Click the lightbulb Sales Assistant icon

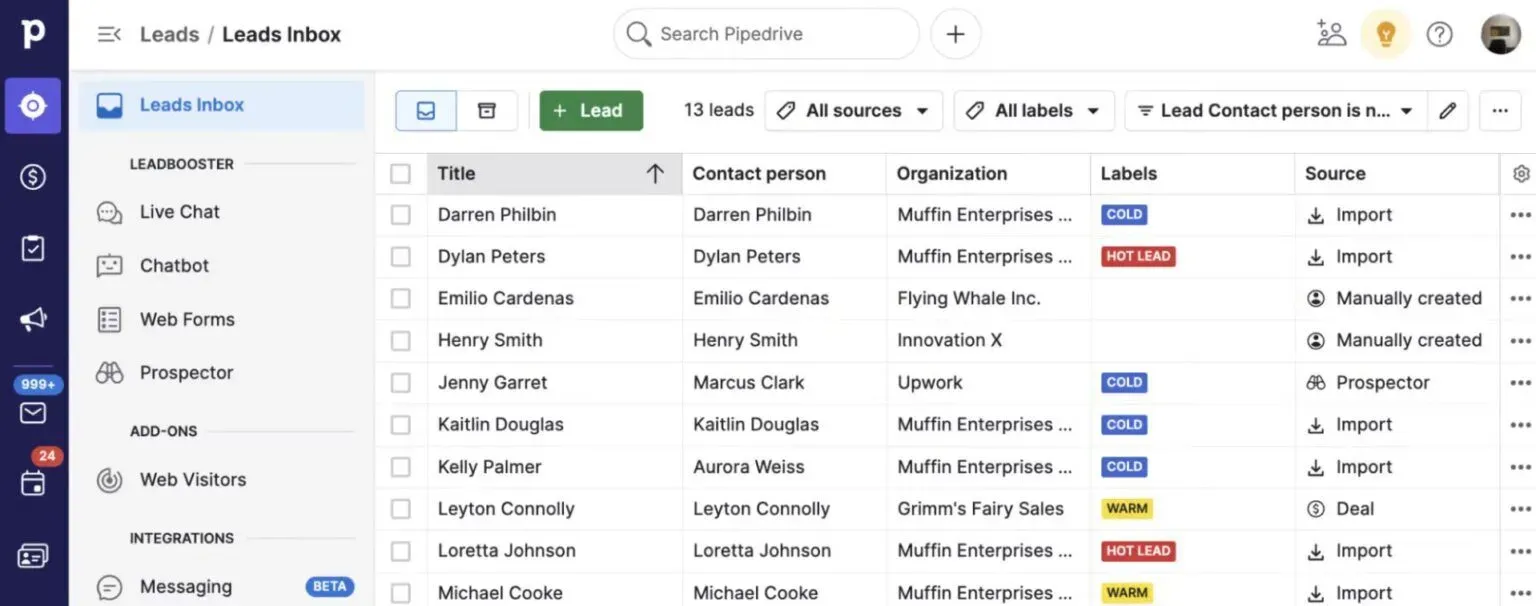1385,34
